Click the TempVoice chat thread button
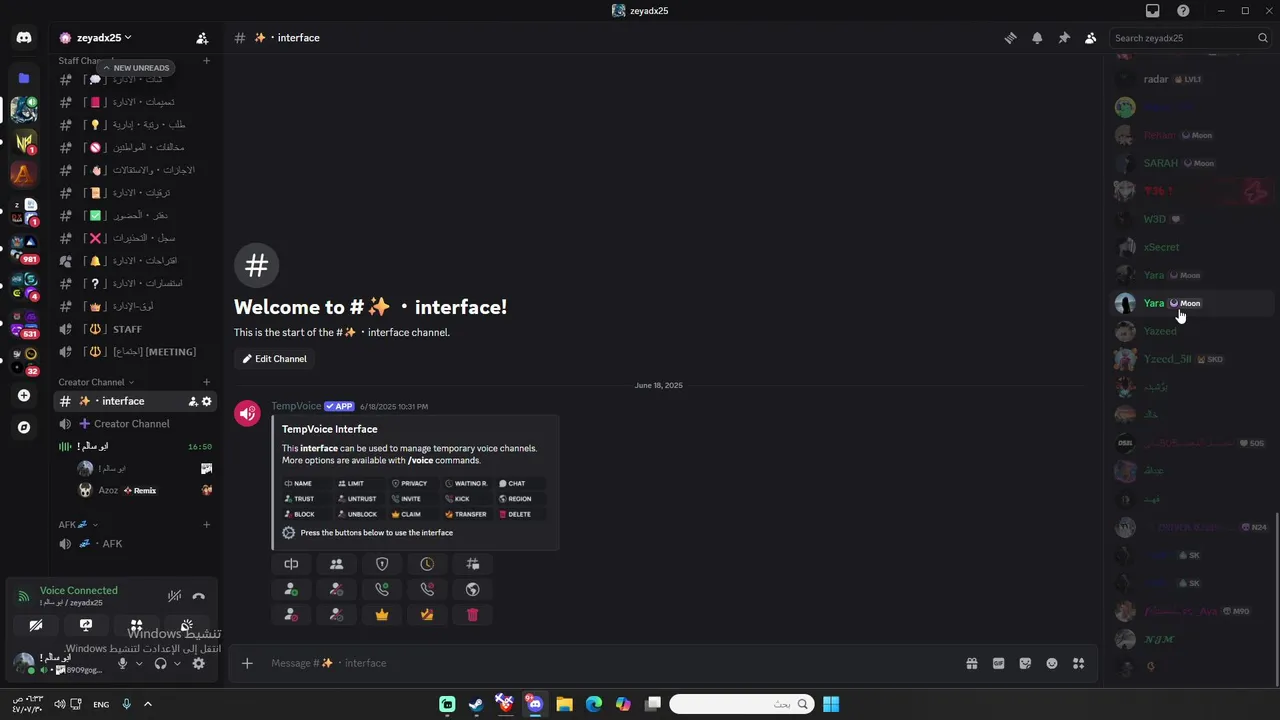The width and height of the screenshot is (1280, 720). 473,564
